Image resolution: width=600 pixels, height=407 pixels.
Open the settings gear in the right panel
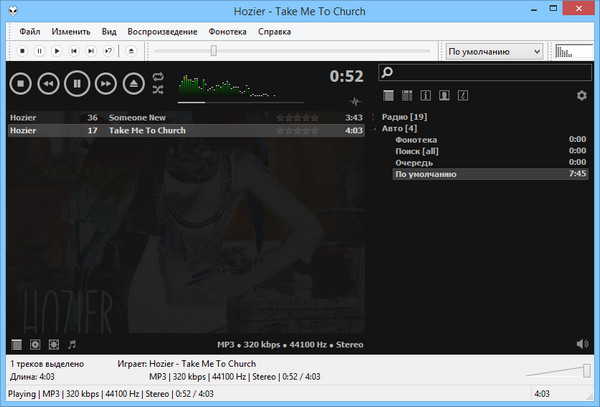[x=582, y=96]
